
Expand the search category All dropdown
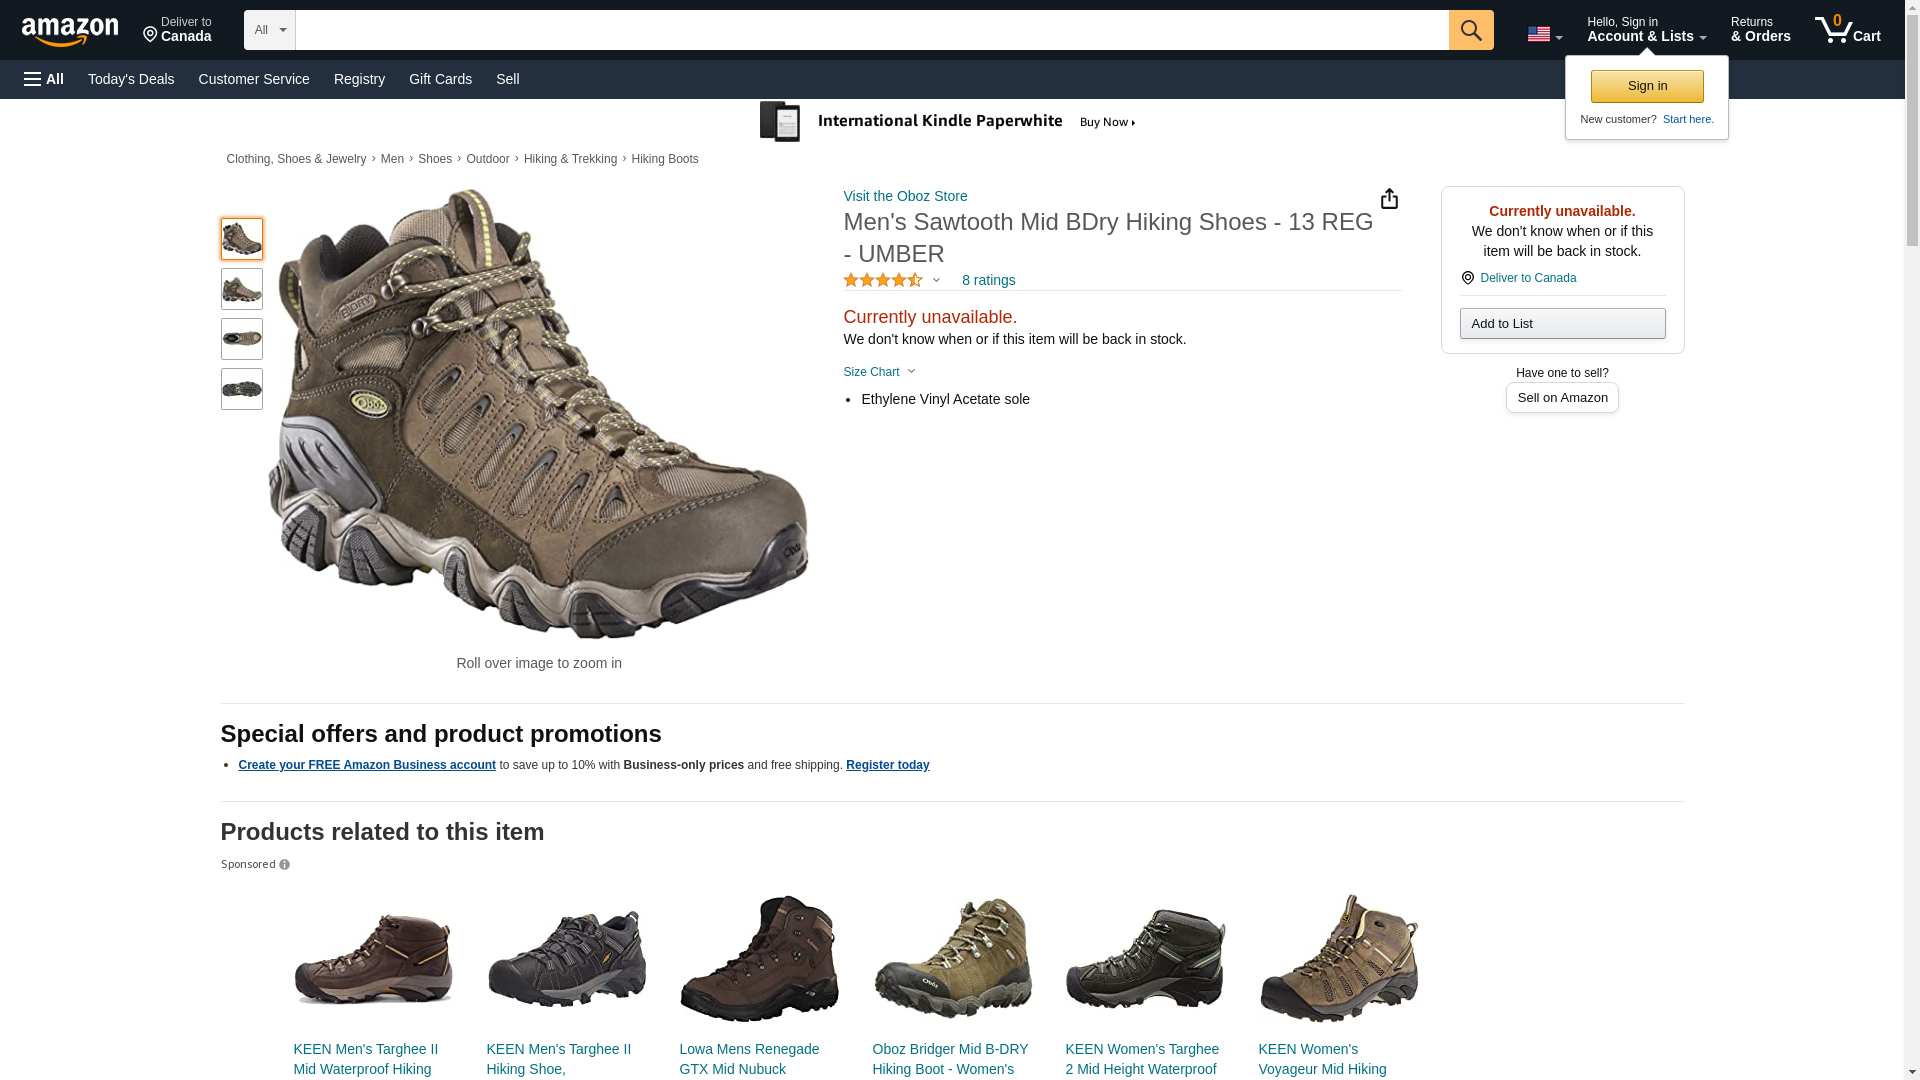(269, 30)
